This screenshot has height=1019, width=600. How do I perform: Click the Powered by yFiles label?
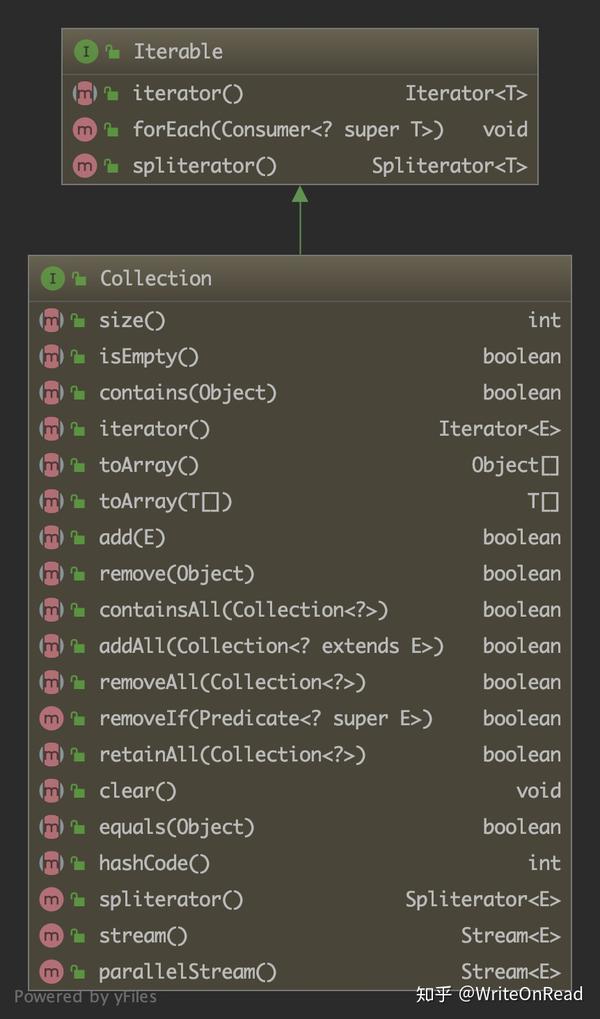85,997
